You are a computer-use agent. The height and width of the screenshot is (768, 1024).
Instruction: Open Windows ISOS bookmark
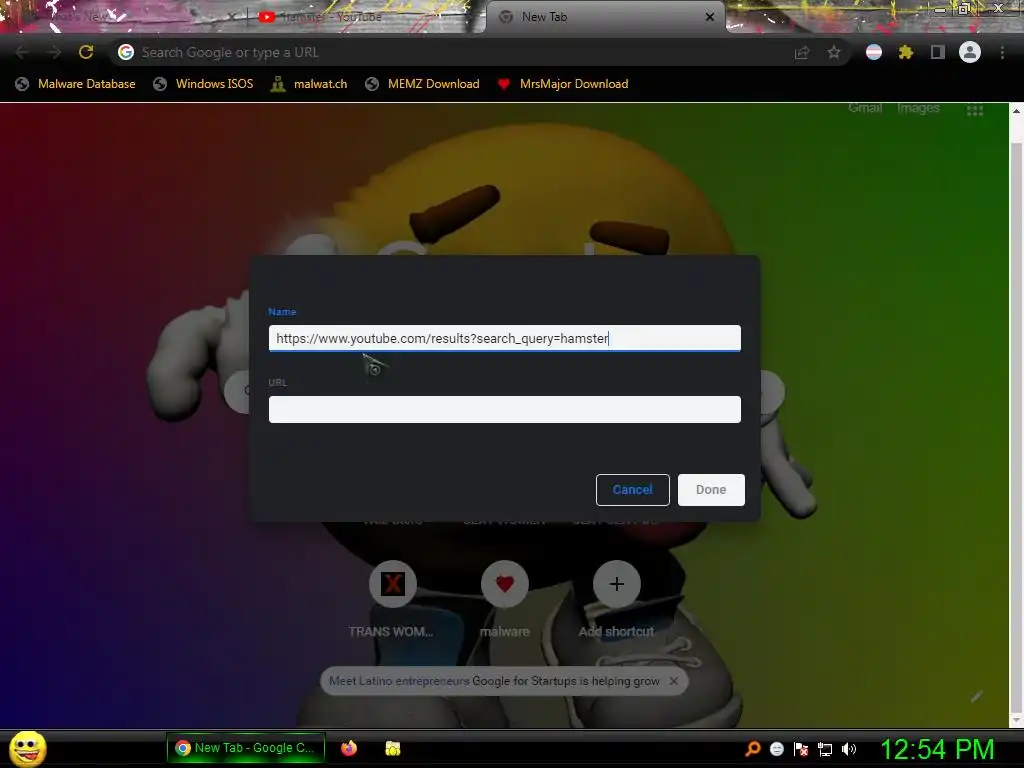pyautogui.click(x=203, y=84)
